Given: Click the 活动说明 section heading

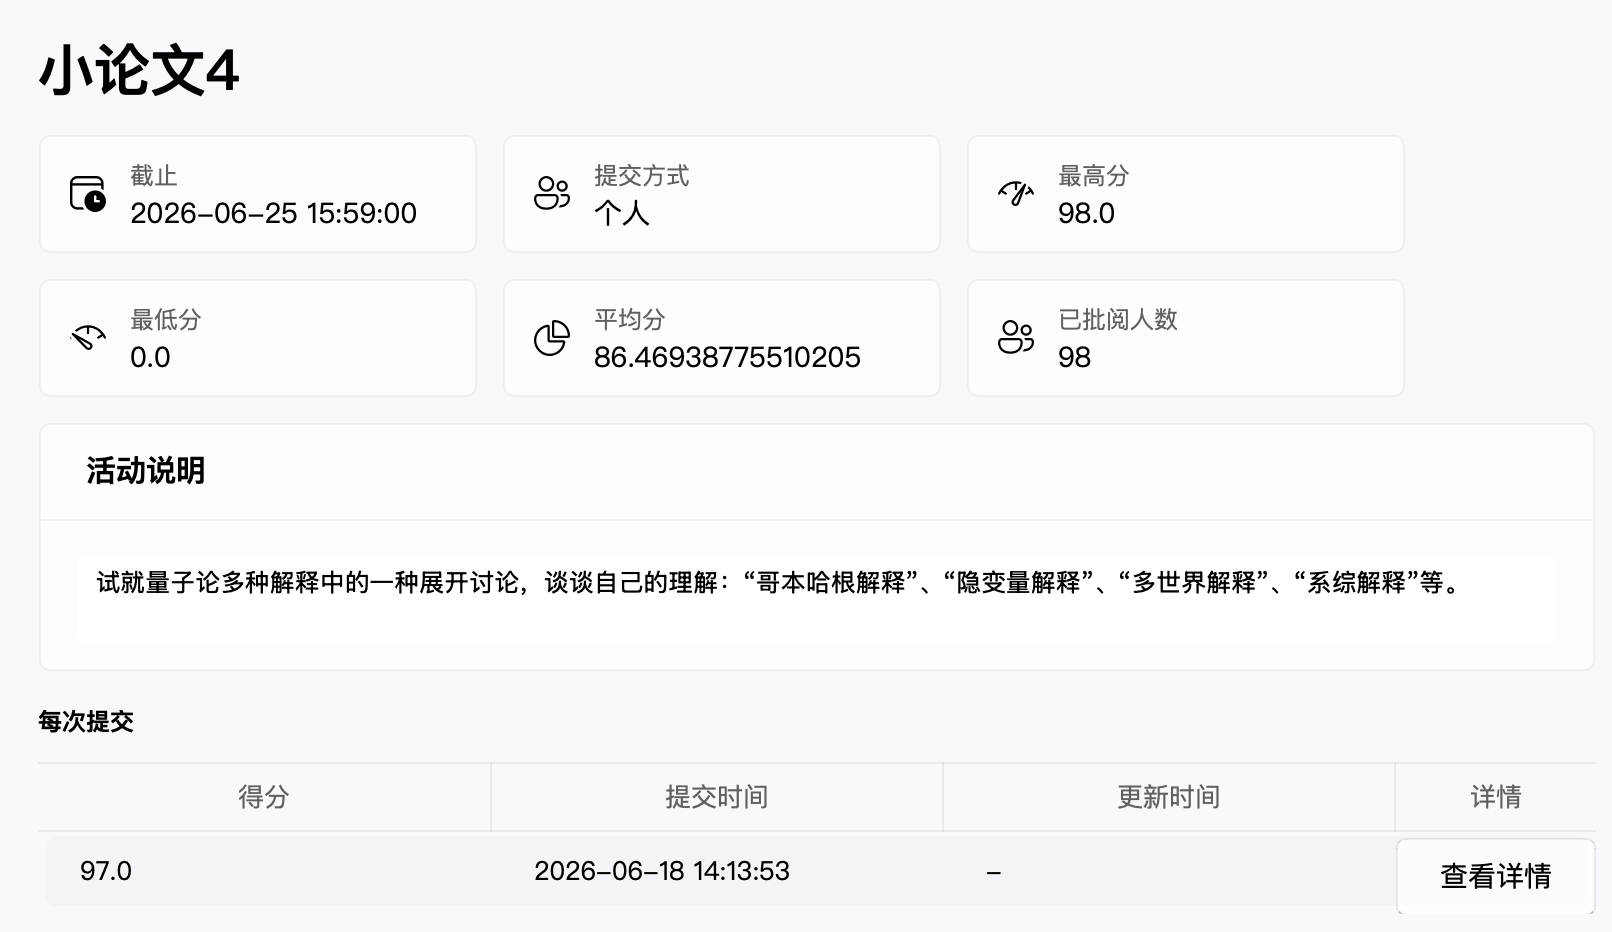Looking at the screenshot, I should 146,471.
